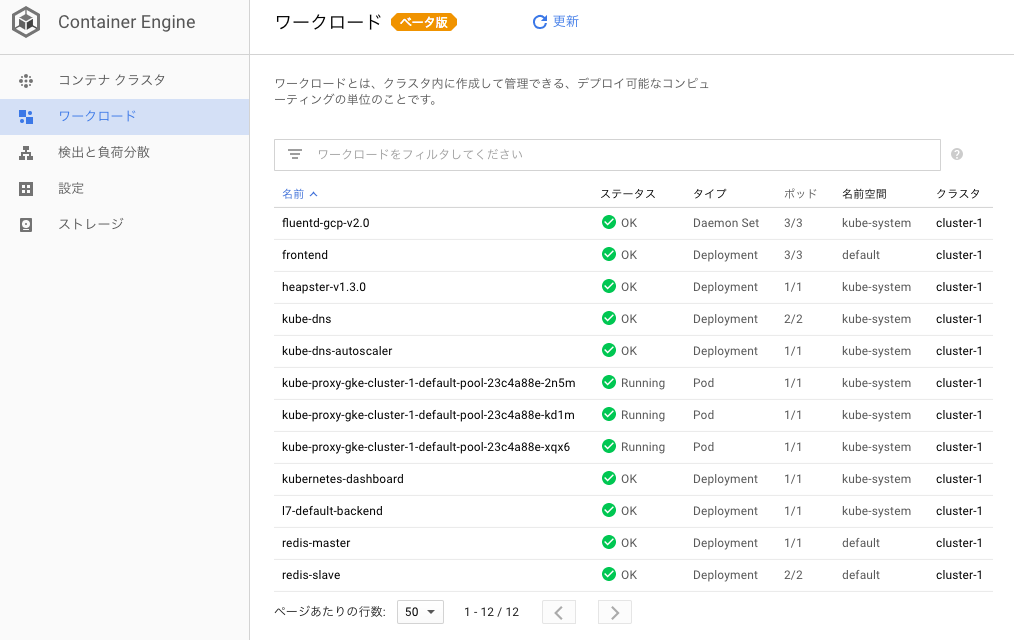Open the redis-master workload
Viewport: 1014px width, 640px height.
(x=316, y=543)
